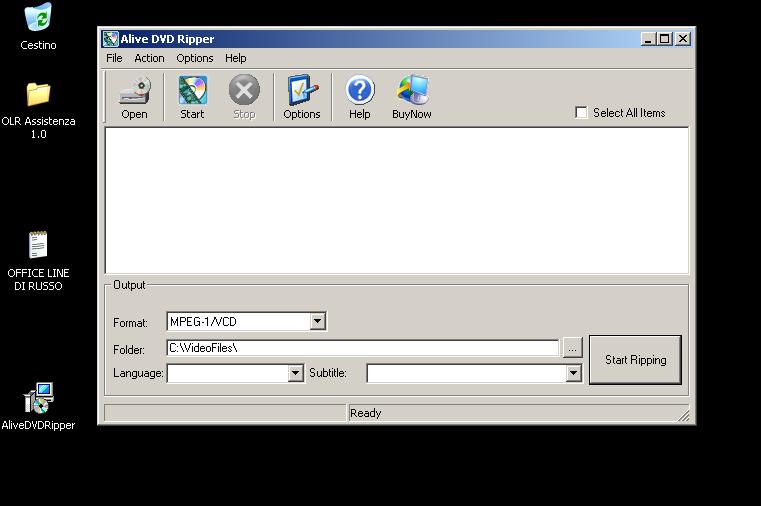Image resolution: width=761 pixels, height=506 pixels.
Task: Open the File menu
Action: (114, 58)
